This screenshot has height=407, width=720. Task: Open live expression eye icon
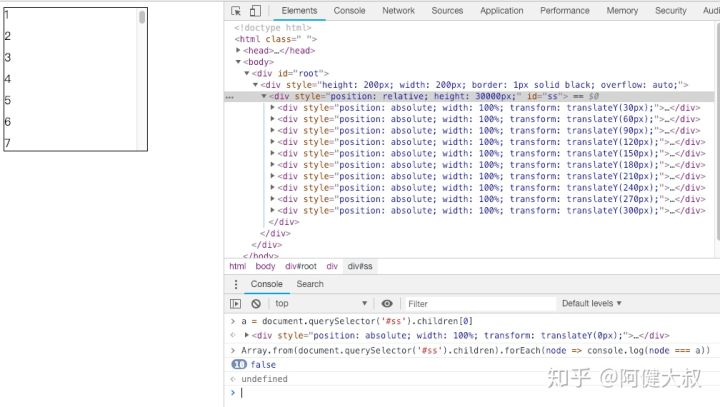[x=387, y=304]
